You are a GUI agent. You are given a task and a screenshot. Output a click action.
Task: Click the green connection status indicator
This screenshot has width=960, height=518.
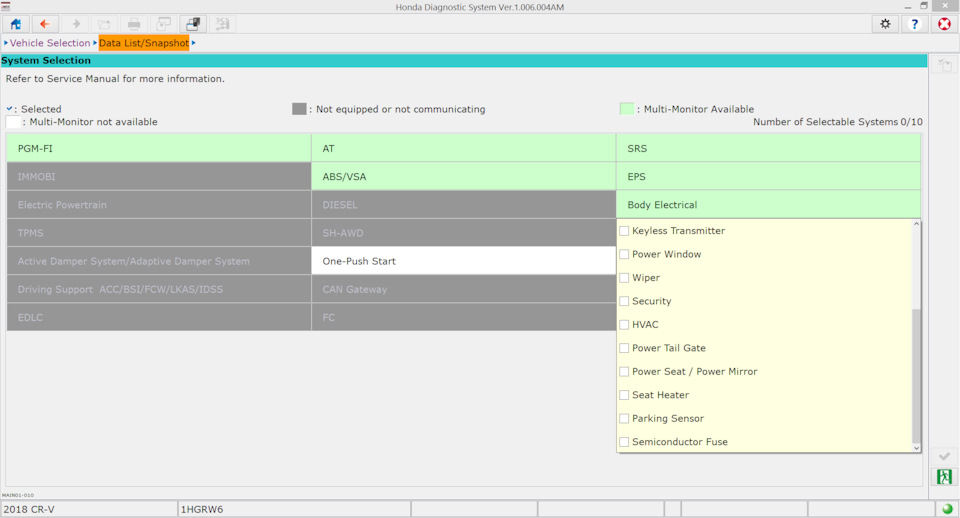click(x=947, y=509)
